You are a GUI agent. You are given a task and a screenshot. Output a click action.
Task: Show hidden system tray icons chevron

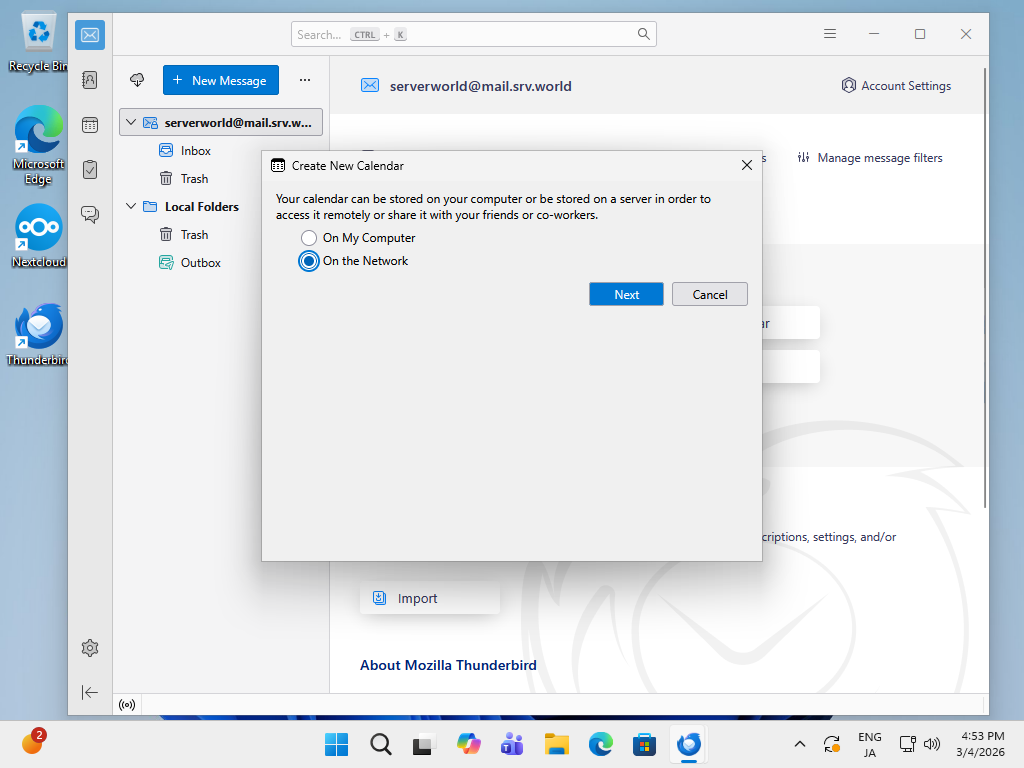tap(799, 744)
